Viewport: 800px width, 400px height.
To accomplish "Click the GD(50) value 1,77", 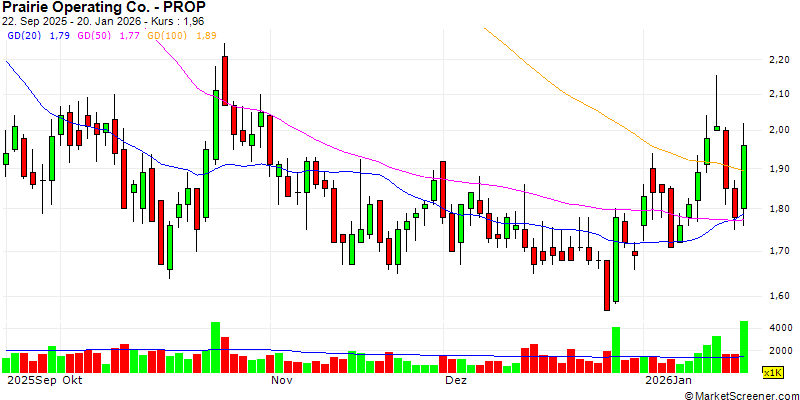I will (129, 36).
